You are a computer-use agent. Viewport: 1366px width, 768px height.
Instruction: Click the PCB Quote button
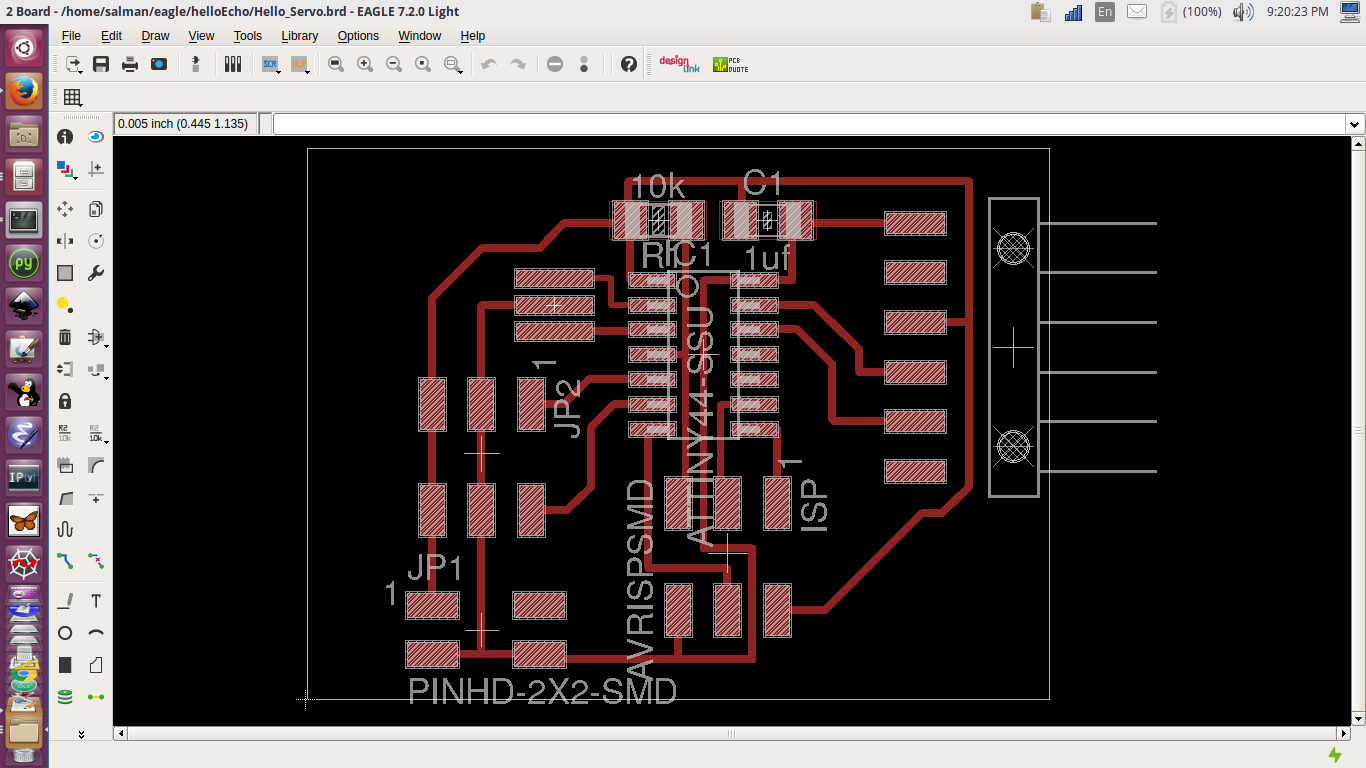point(730,63)
